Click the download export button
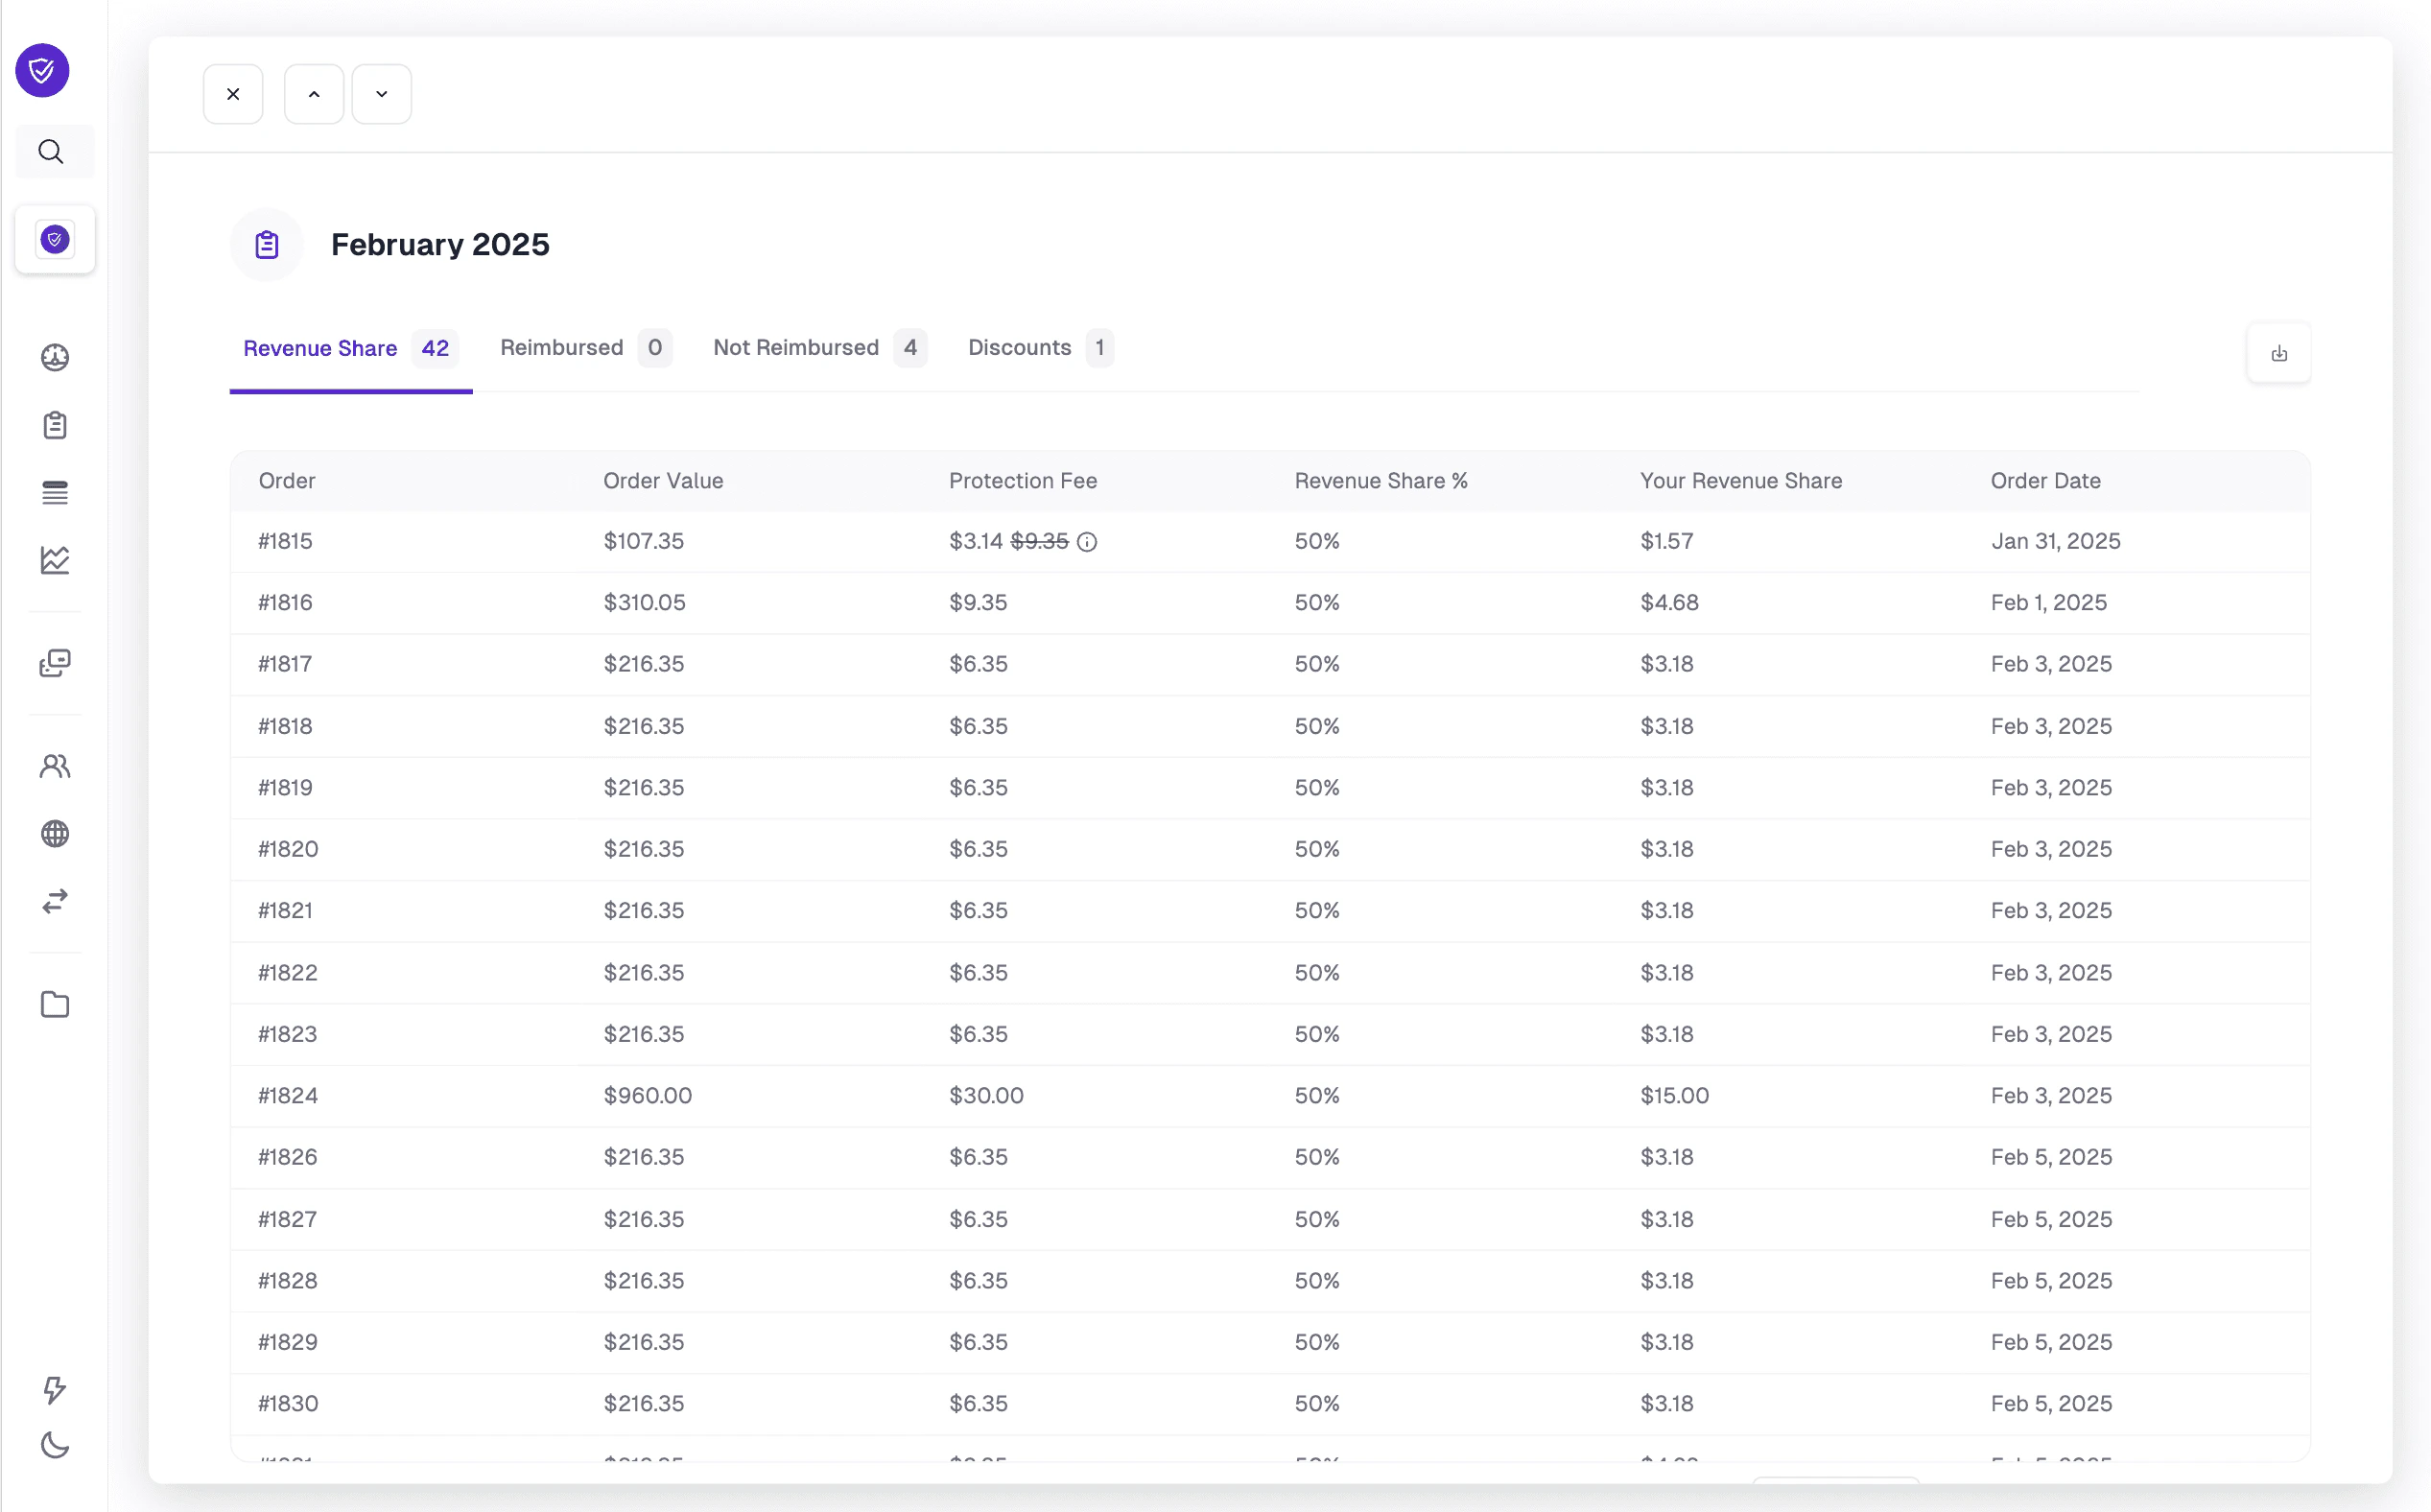 (2279, 353)
